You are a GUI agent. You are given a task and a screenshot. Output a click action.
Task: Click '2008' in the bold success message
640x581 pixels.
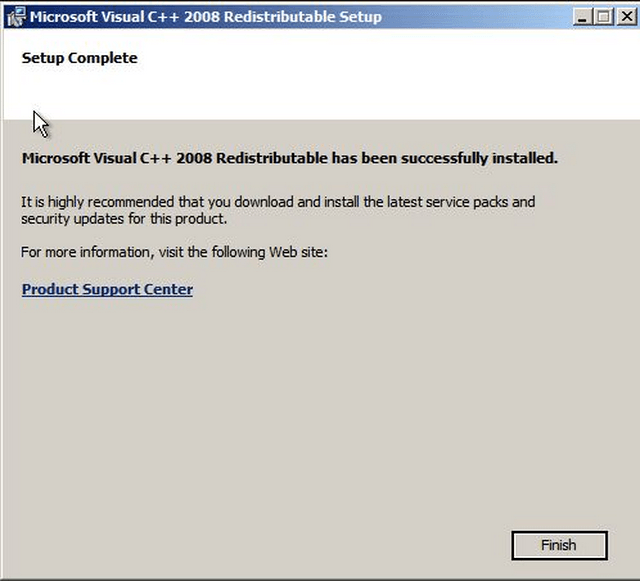194,158
